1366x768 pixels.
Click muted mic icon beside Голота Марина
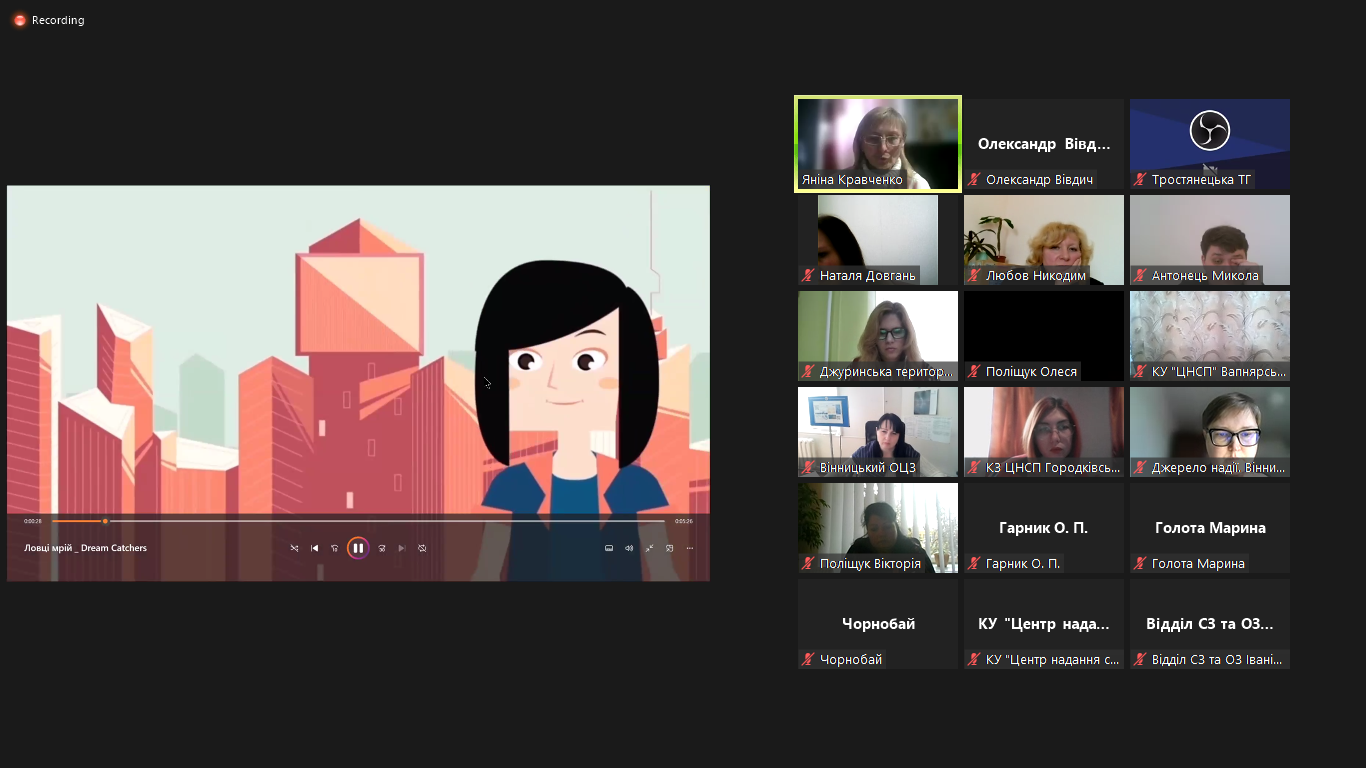click(x=1140, y=564)
